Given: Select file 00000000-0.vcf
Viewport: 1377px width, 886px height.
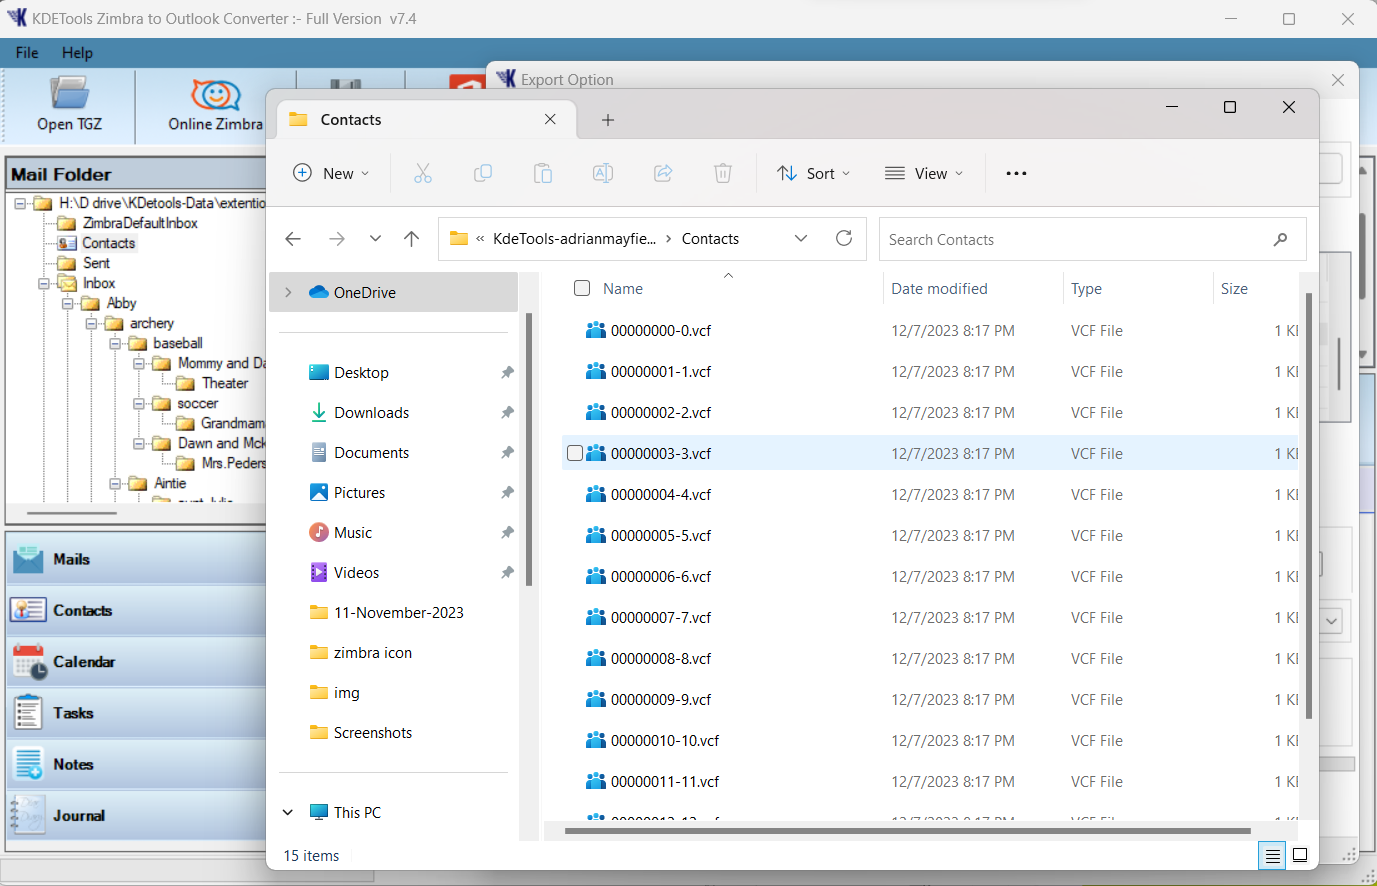Looking at the screenshot, I should click(661, 330).
